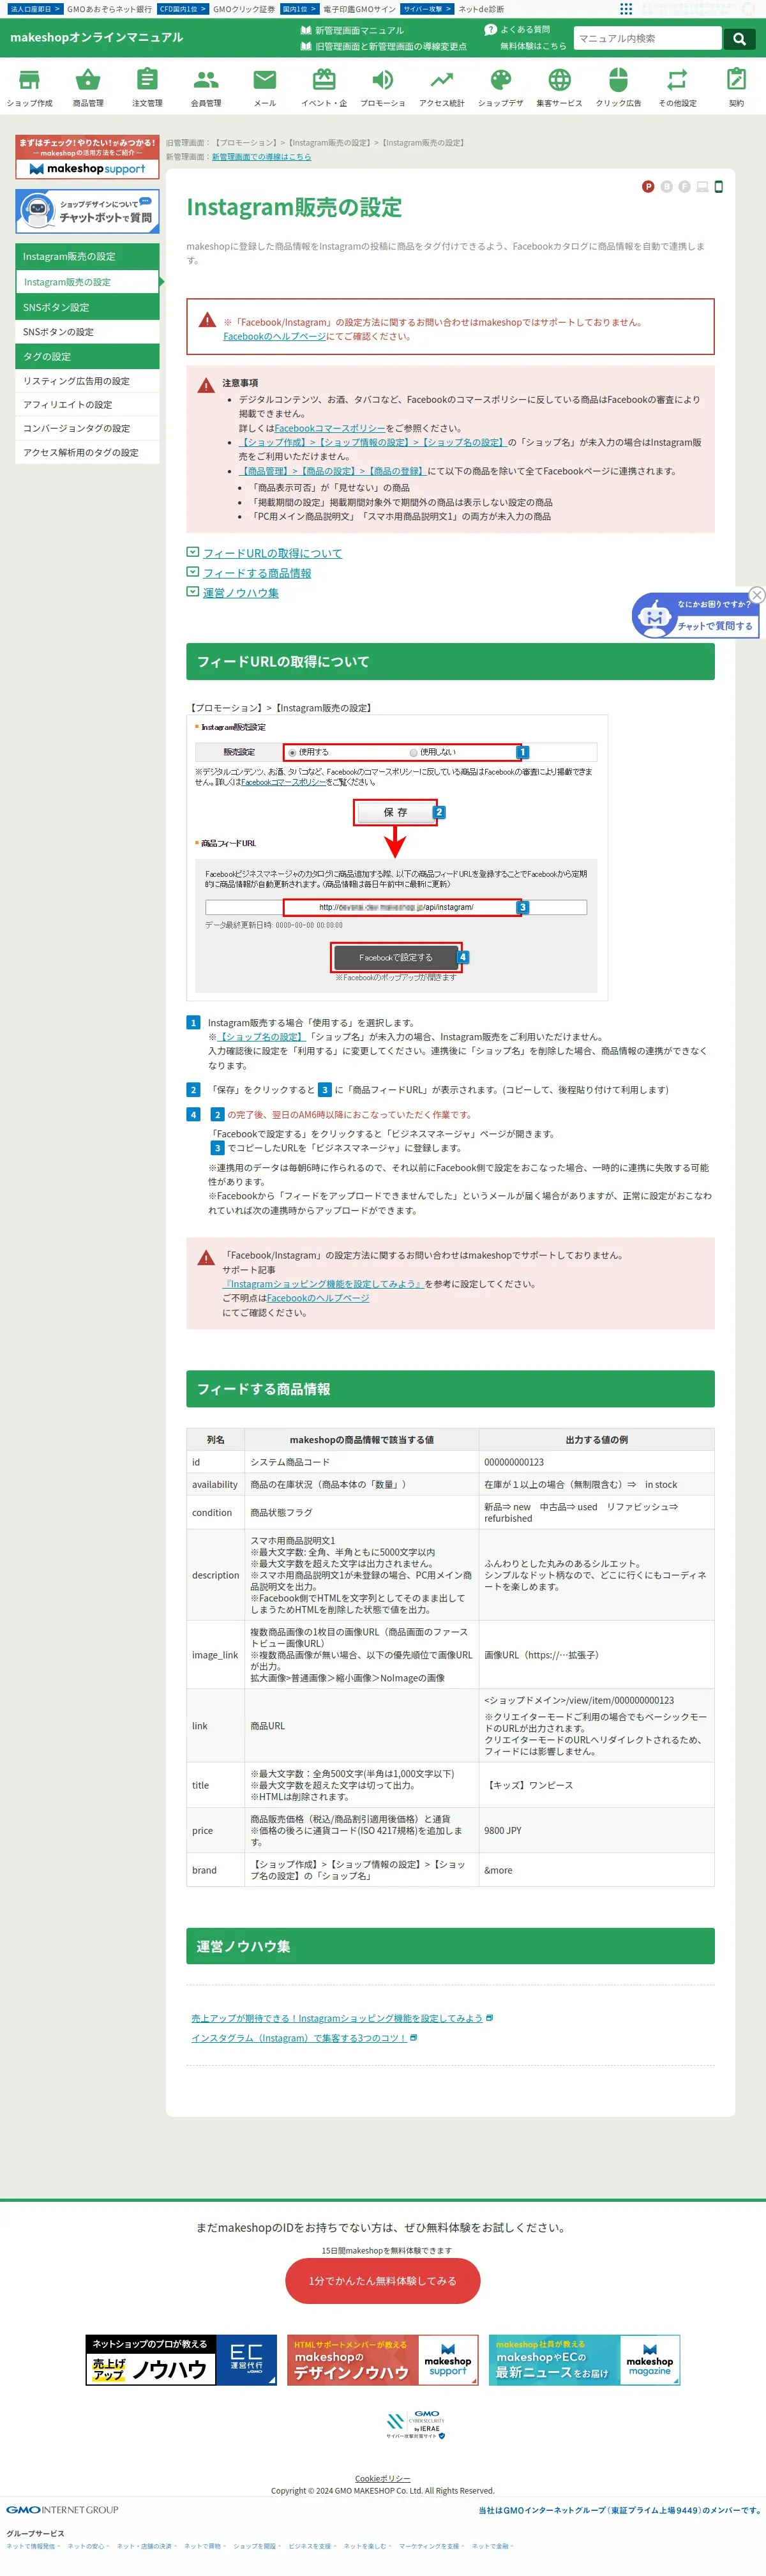The width and height of the screenshot is (766, 2576).
Task: Open アクセス解析用のタグの設定 sidebar item
Action: tap(87, 453)
